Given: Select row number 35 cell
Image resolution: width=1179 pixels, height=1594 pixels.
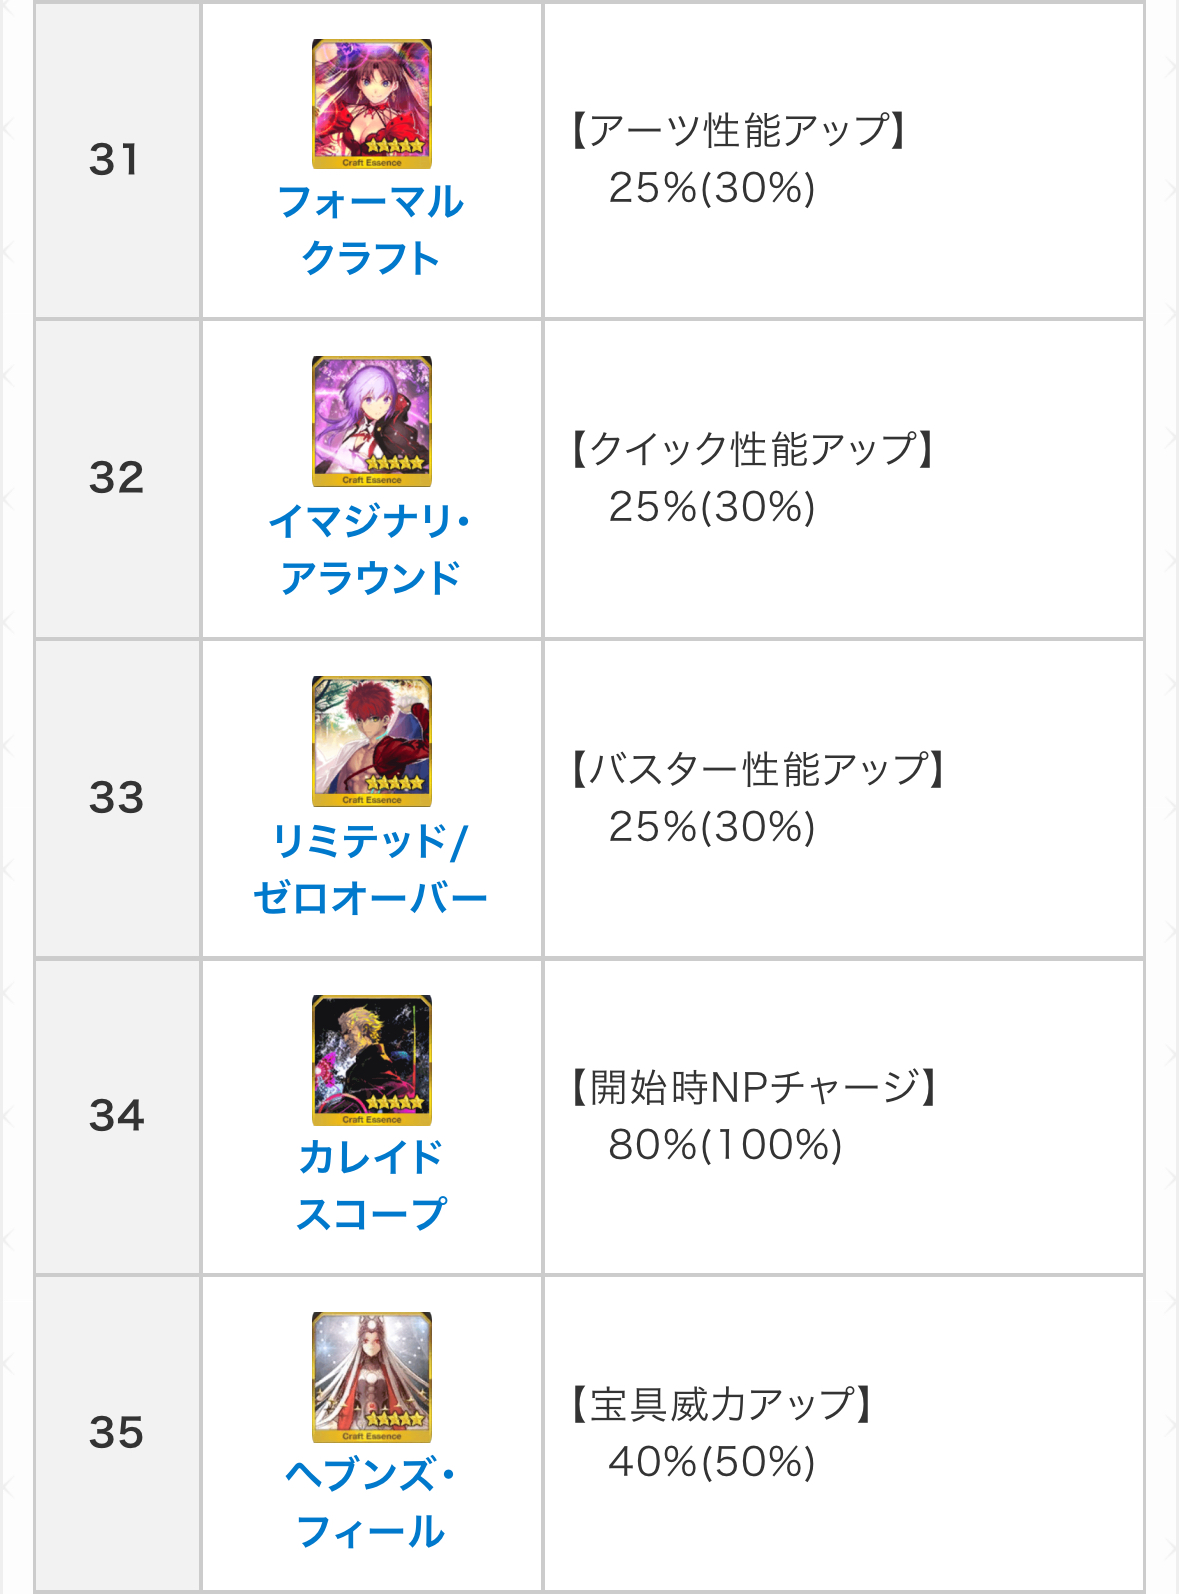Looking at the screenshot, I should 117,1433.
